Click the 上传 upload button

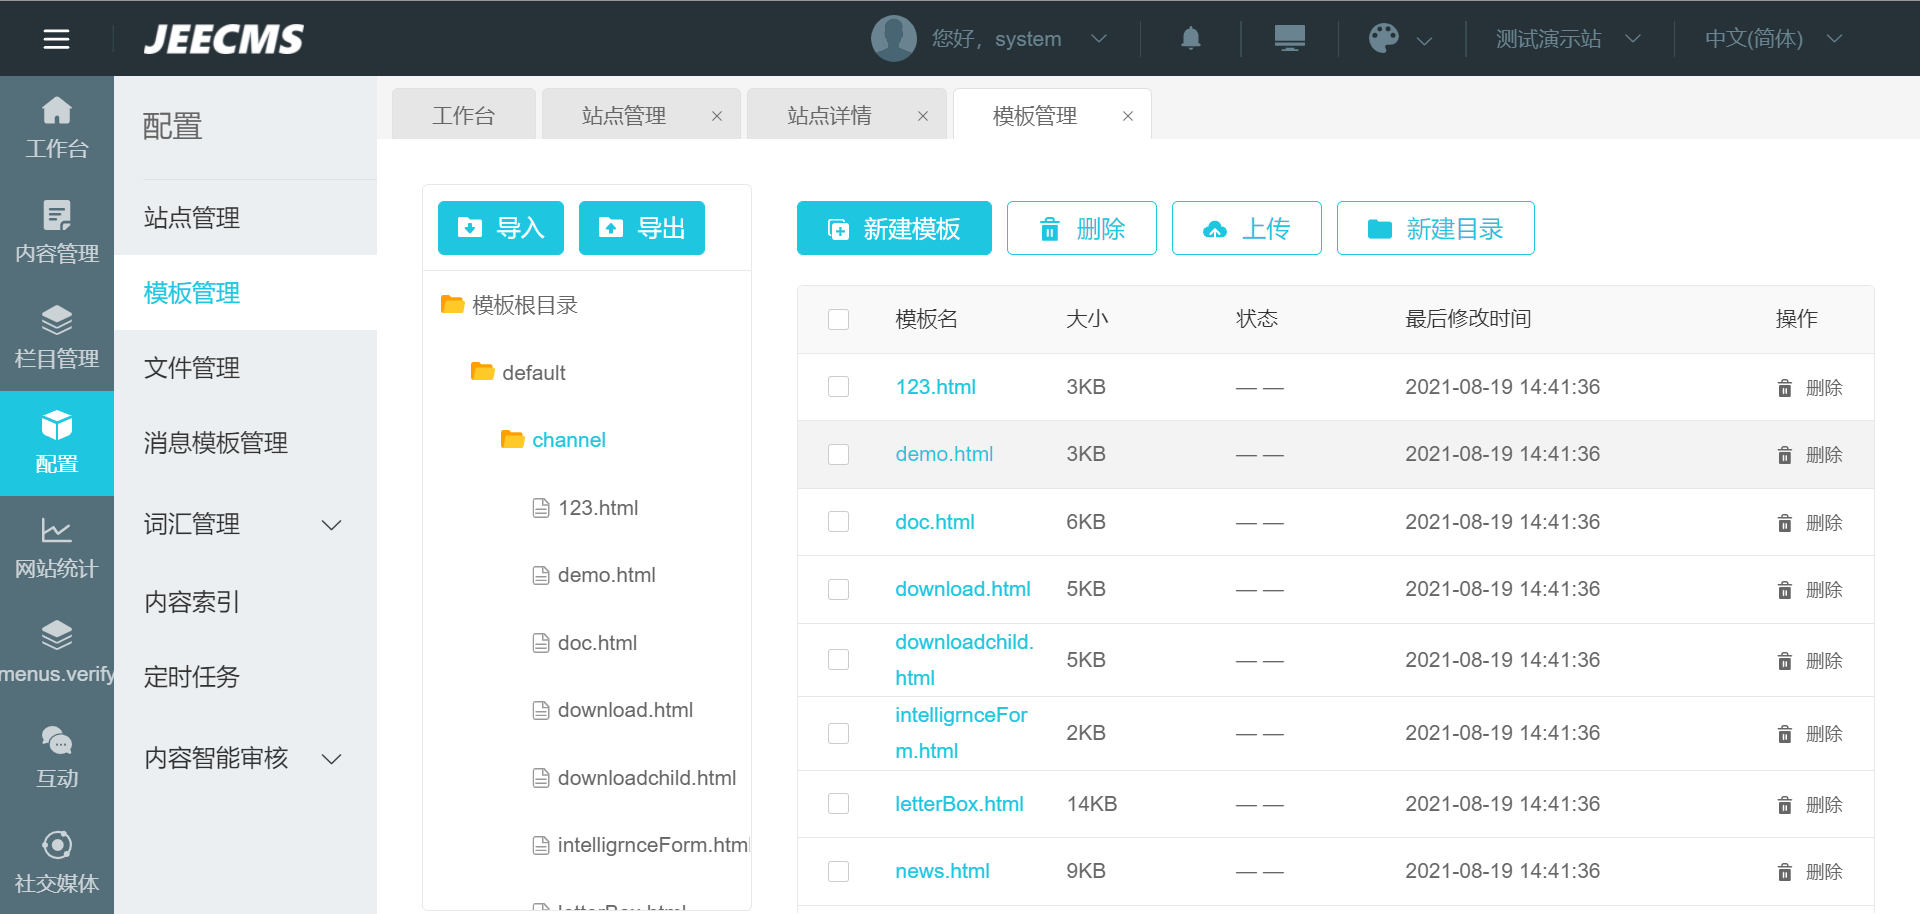tap(1247, 228)
